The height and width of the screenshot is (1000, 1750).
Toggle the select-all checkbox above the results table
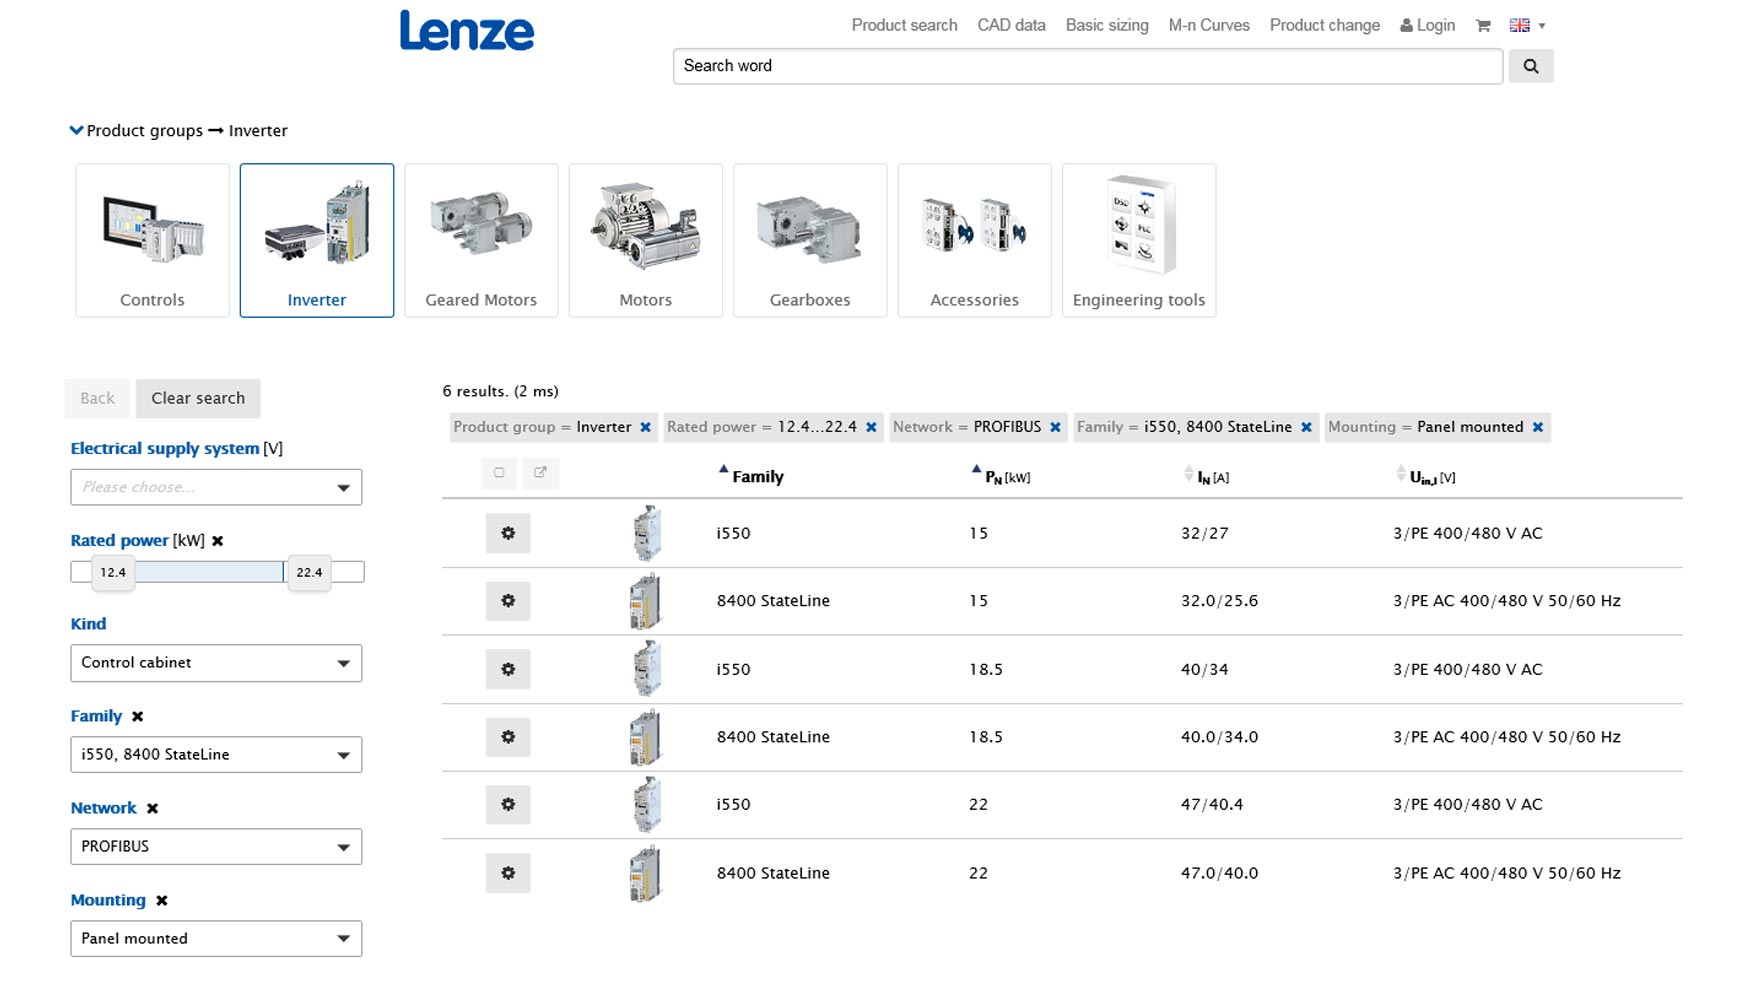coord(499,472)
